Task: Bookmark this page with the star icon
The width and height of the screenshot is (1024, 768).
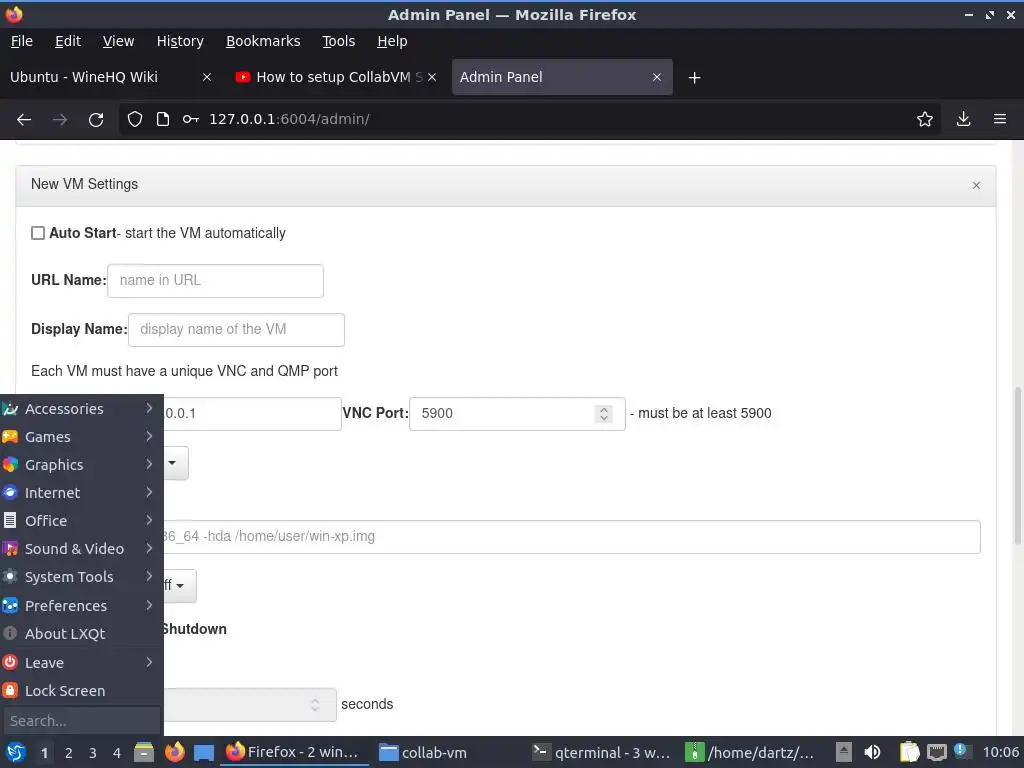Action: coord(925,119)
